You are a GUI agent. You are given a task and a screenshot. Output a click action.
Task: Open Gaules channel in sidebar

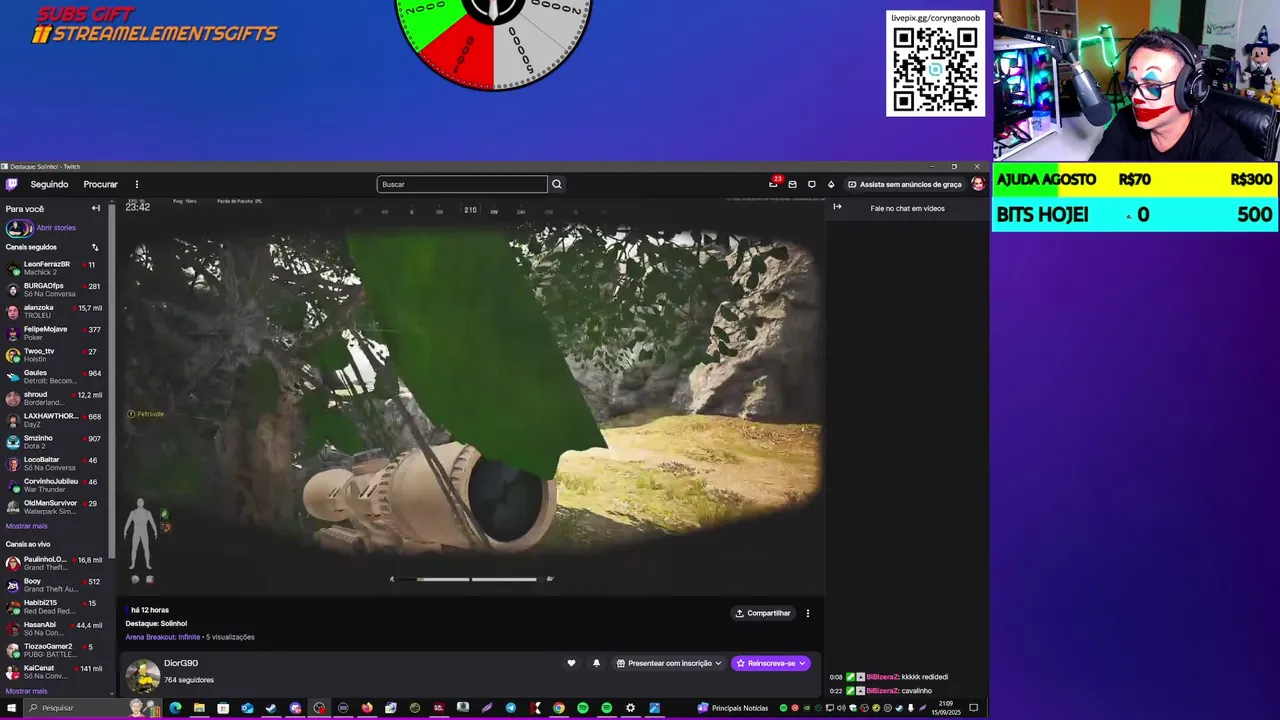pyautogui.click(x=56, y=376)
